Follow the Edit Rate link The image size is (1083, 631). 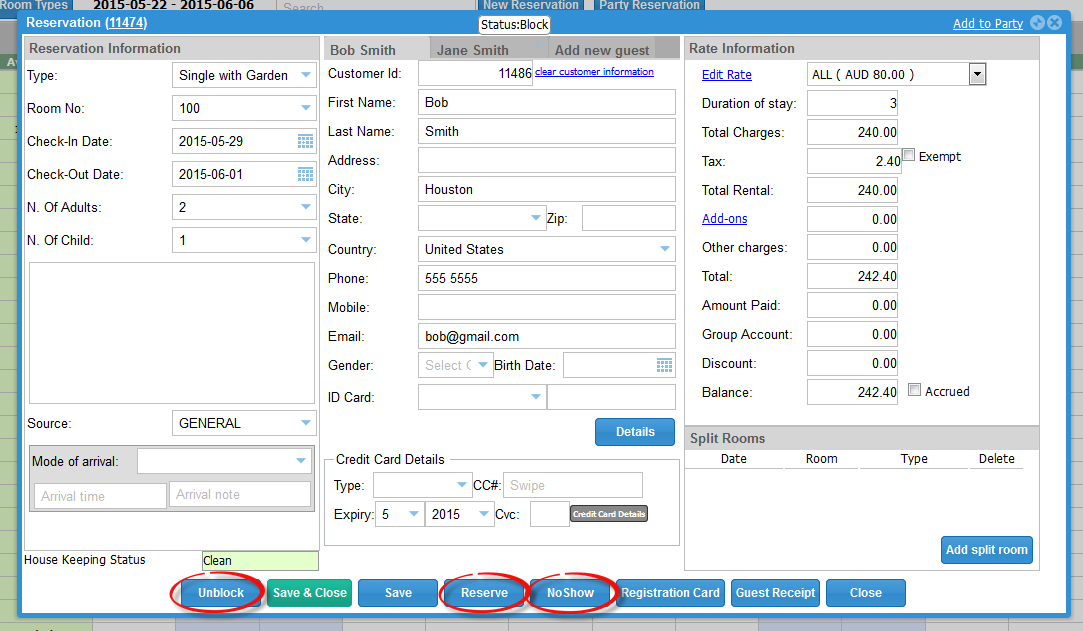727,75
